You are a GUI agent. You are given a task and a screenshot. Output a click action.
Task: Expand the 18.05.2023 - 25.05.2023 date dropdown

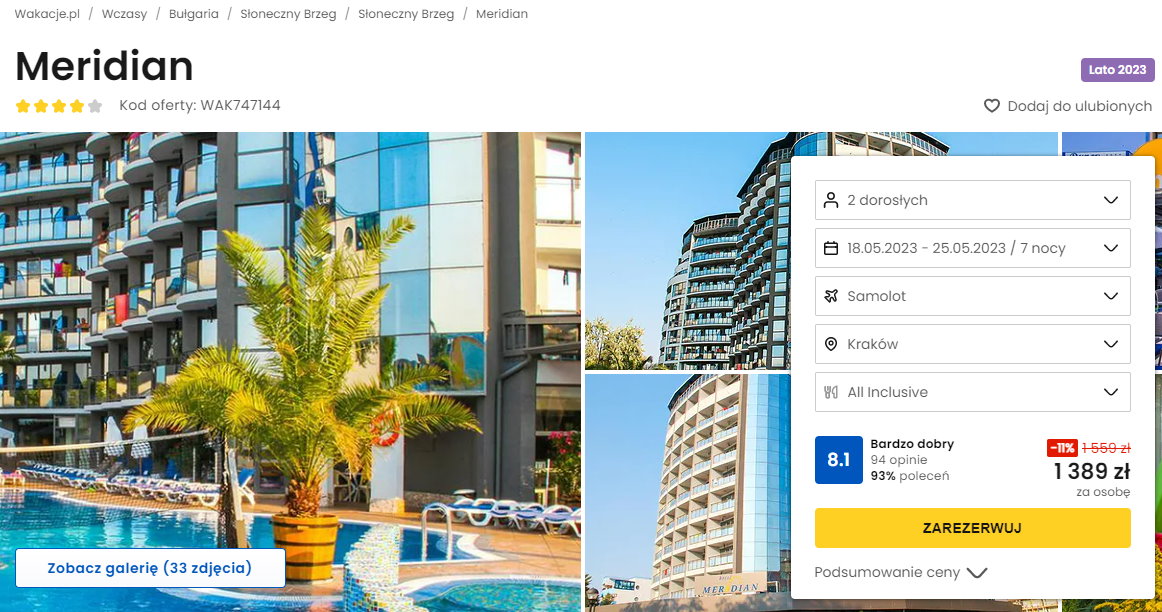(972, 248)
